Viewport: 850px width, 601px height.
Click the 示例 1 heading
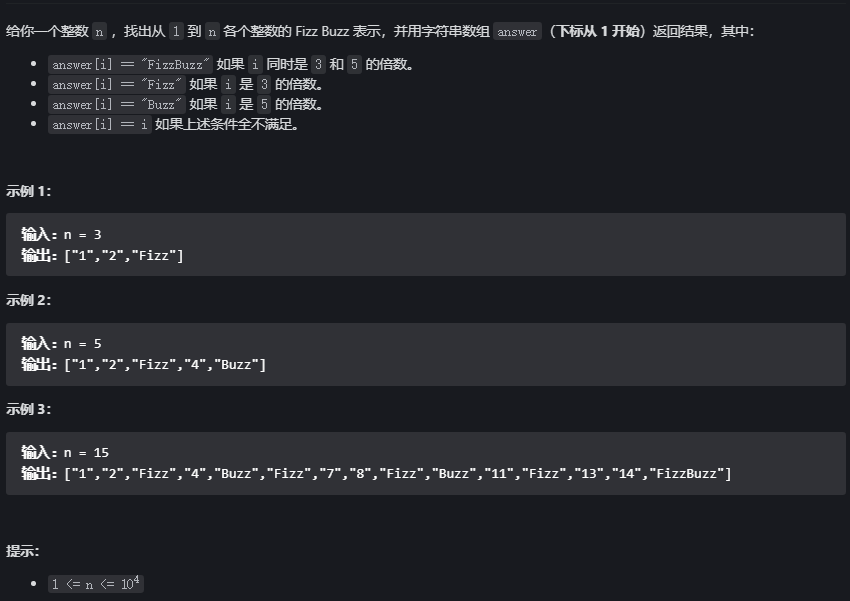point(28,191)
